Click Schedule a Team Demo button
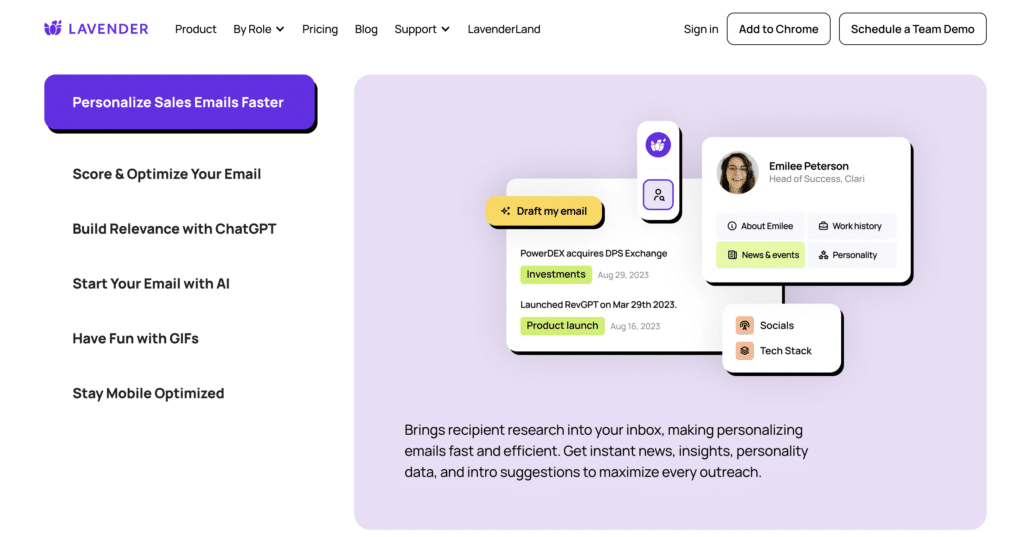 point(912,29)
